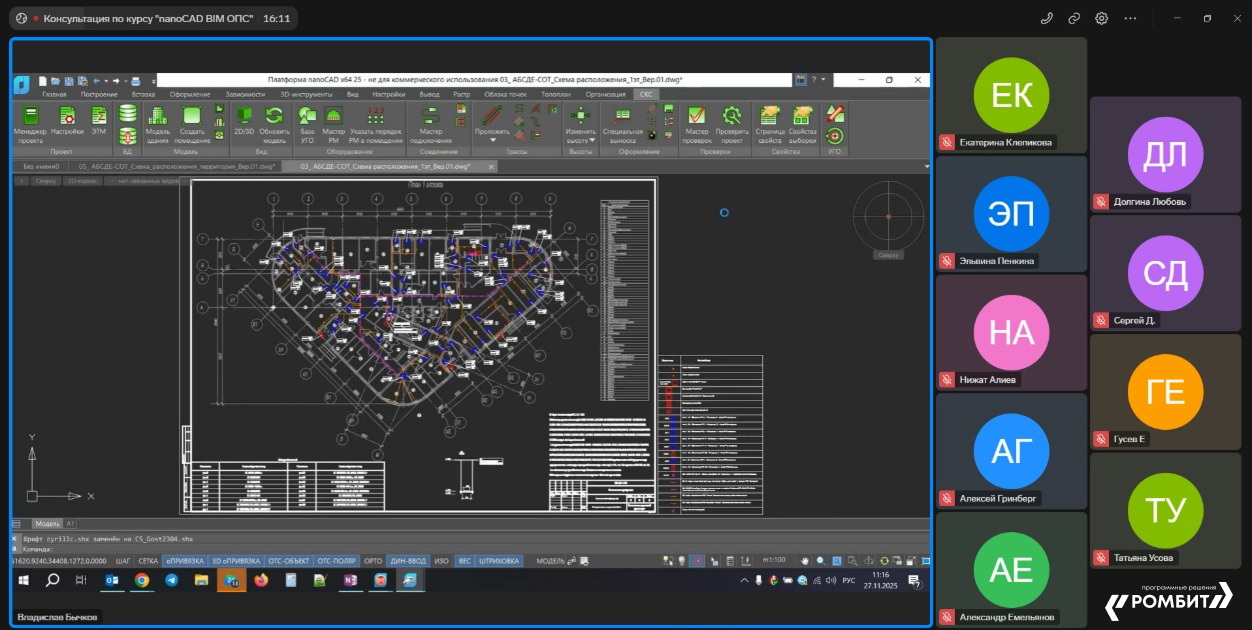The width and height of the screenshot is (1252, 630).
Task: Toggle 3D оПРИВЯЗКА in status bar
Action: click(x=236, y=561)
